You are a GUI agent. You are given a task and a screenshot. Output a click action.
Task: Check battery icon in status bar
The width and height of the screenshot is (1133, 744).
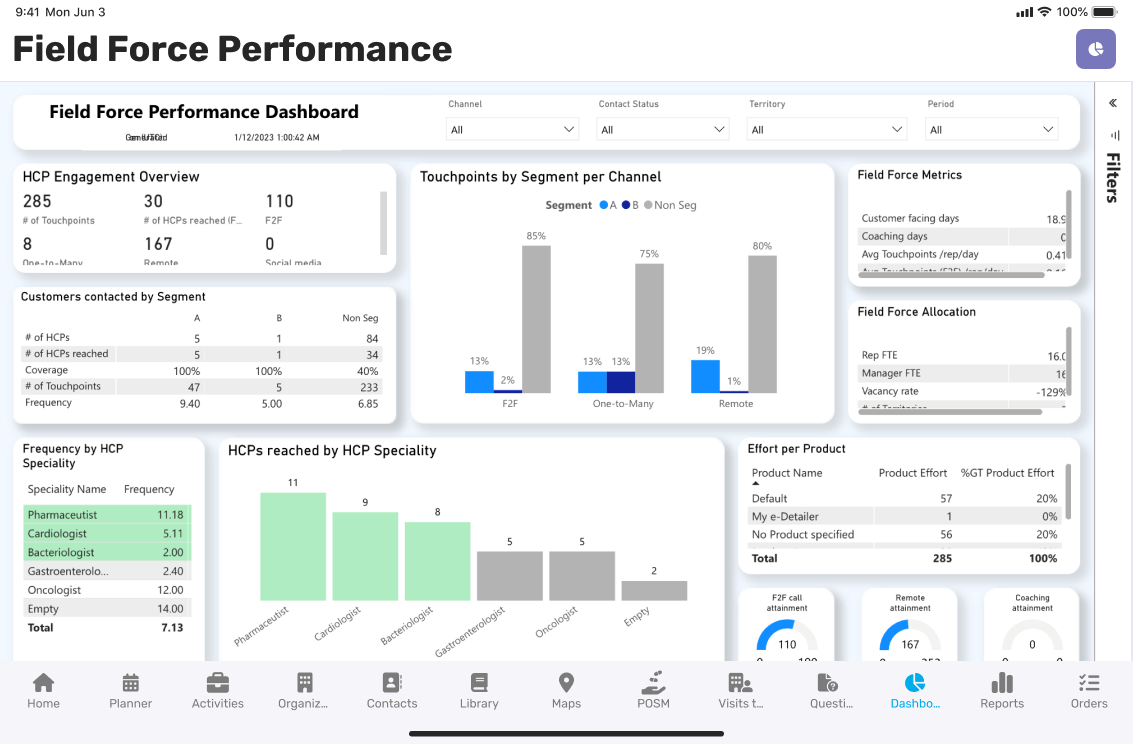(1104, 12)
